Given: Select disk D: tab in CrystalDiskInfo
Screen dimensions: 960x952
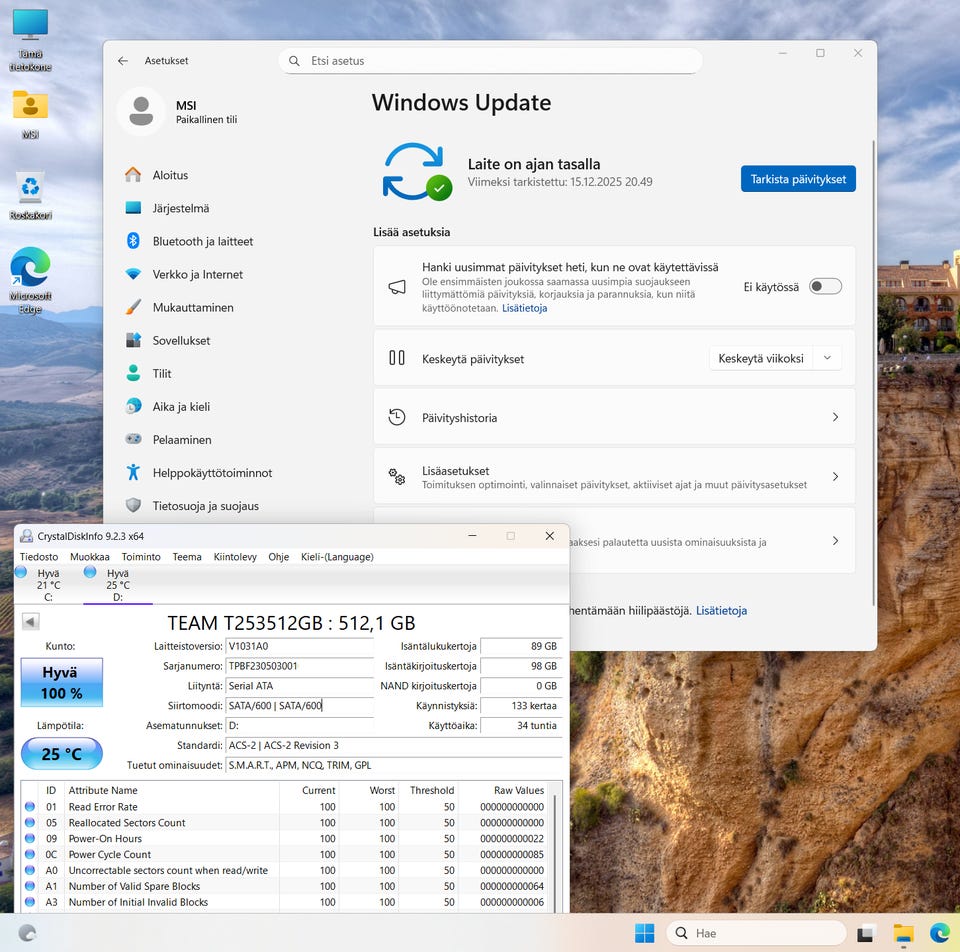Looking at the screenshot, I should pos(116,585).
